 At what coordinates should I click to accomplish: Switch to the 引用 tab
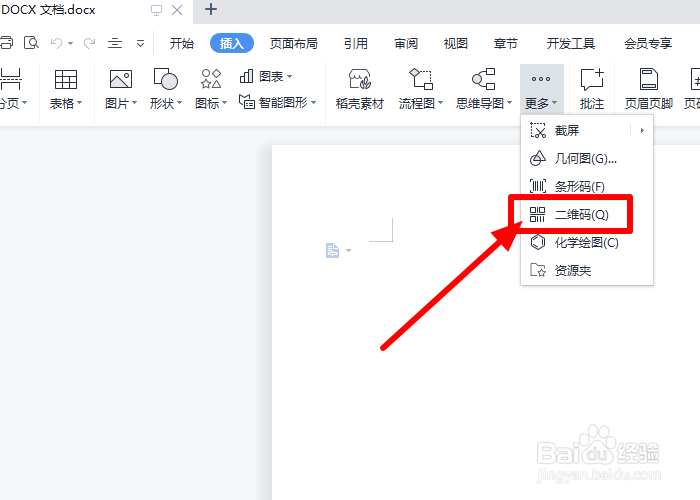356,43
